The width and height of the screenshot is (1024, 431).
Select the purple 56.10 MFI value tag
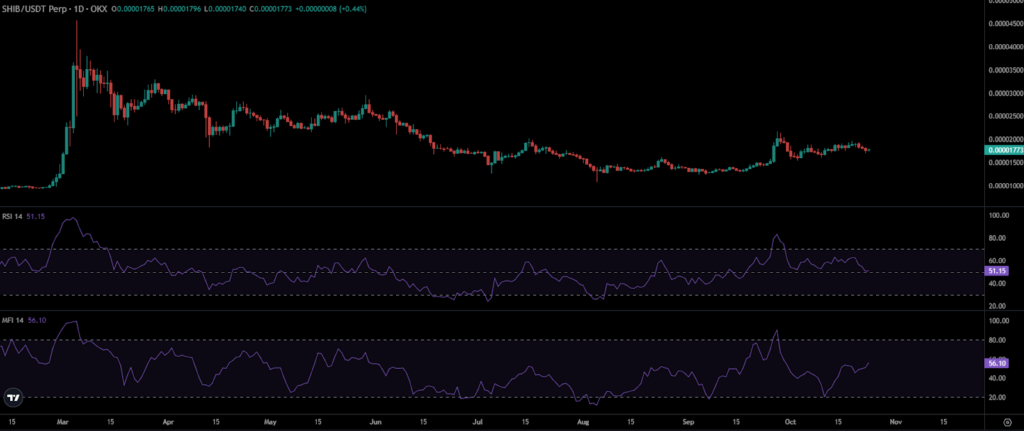(995, 364)
